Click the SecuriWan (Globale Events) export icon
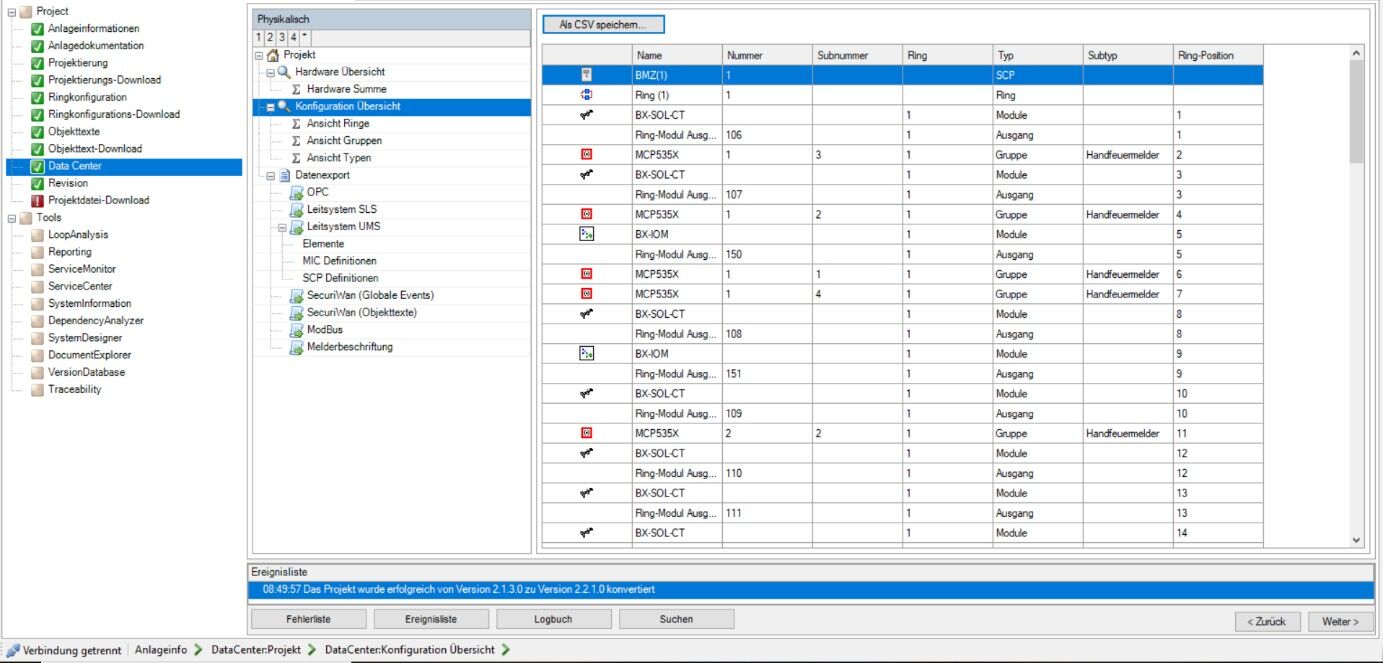 (297, 295)
